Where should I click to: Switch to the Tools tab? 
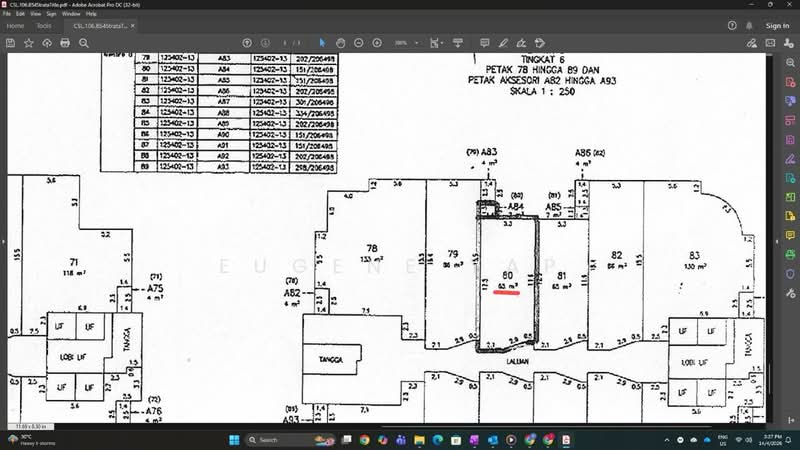coord(43,26)
